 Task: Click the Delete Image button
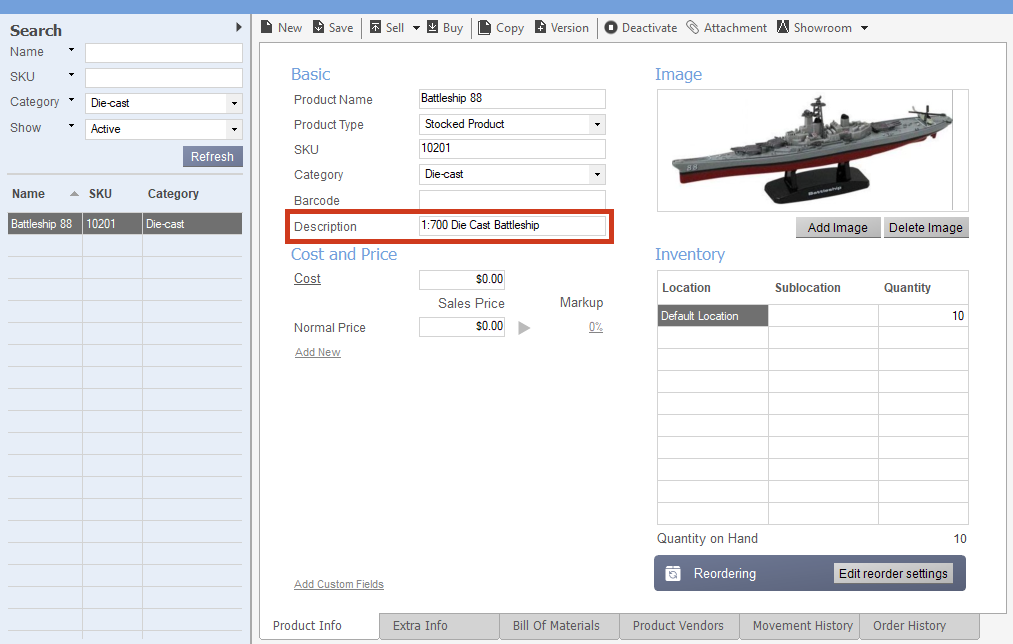click(926, 228)
